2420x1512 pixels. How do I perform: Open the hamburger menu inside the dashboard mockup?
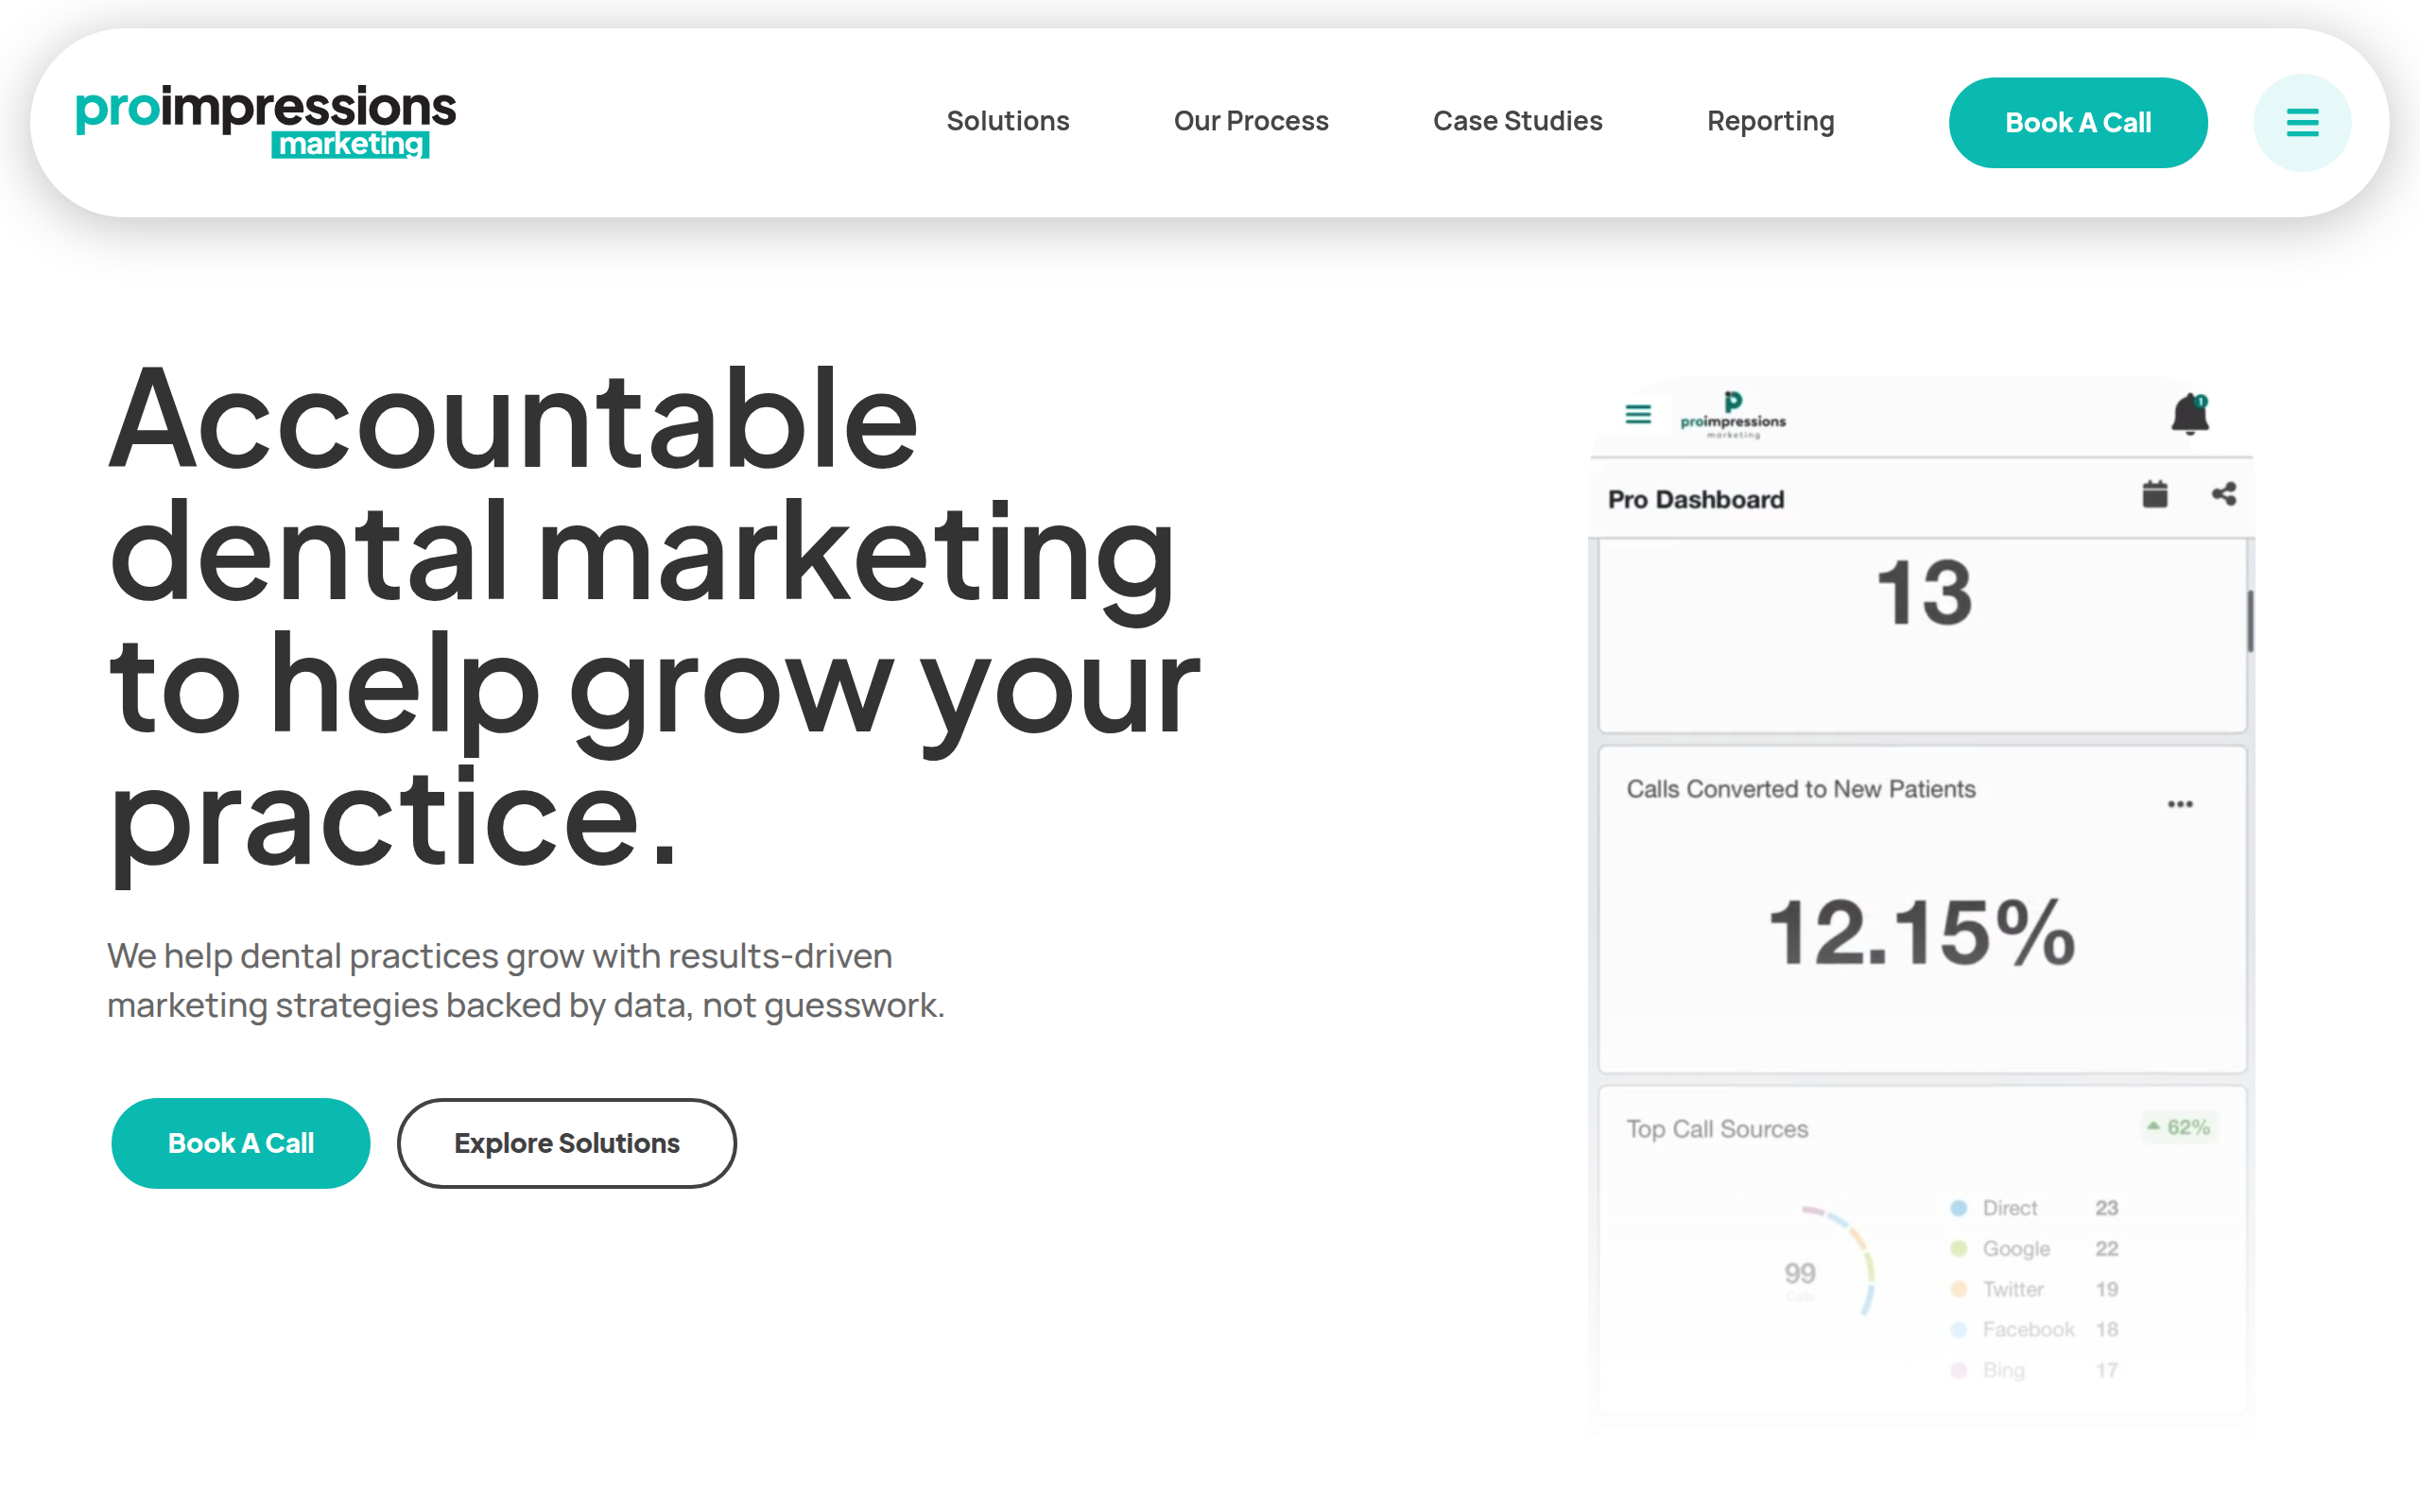[x=1638, y=414]
